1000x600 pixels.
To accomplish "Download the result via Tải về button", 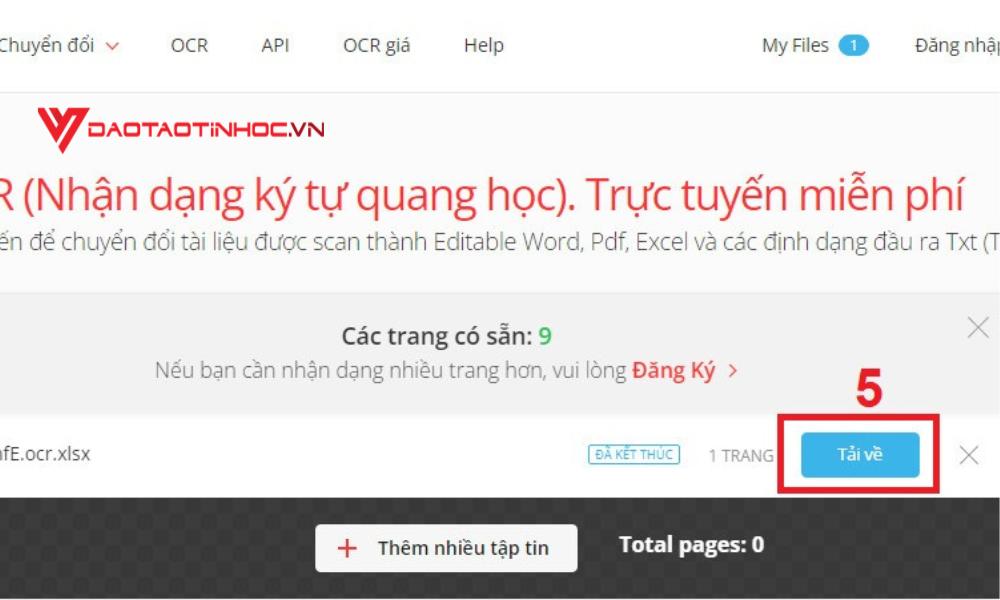I will click(860, 455).
